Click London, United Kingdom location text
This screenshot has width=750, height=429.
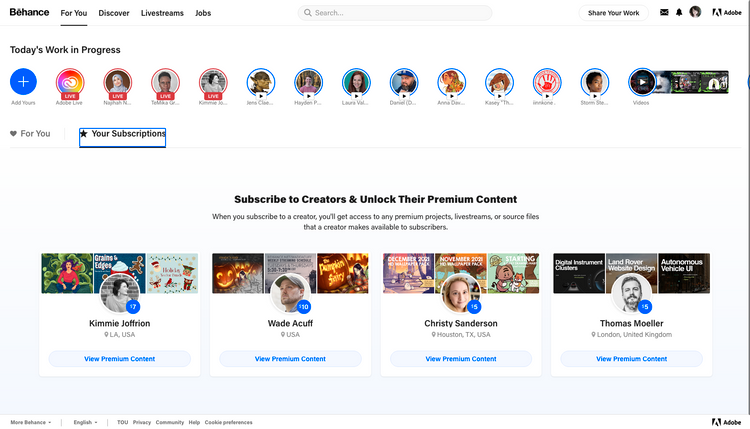(634, 335)
